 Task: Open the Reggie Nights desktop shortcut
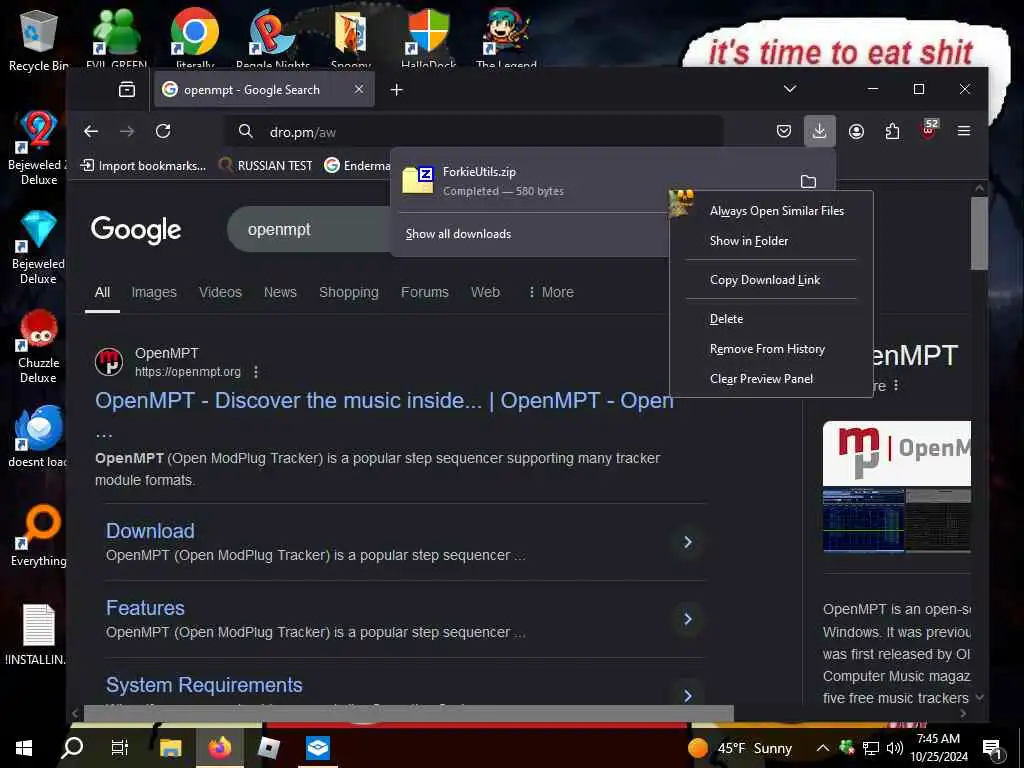tap(273, 38)
